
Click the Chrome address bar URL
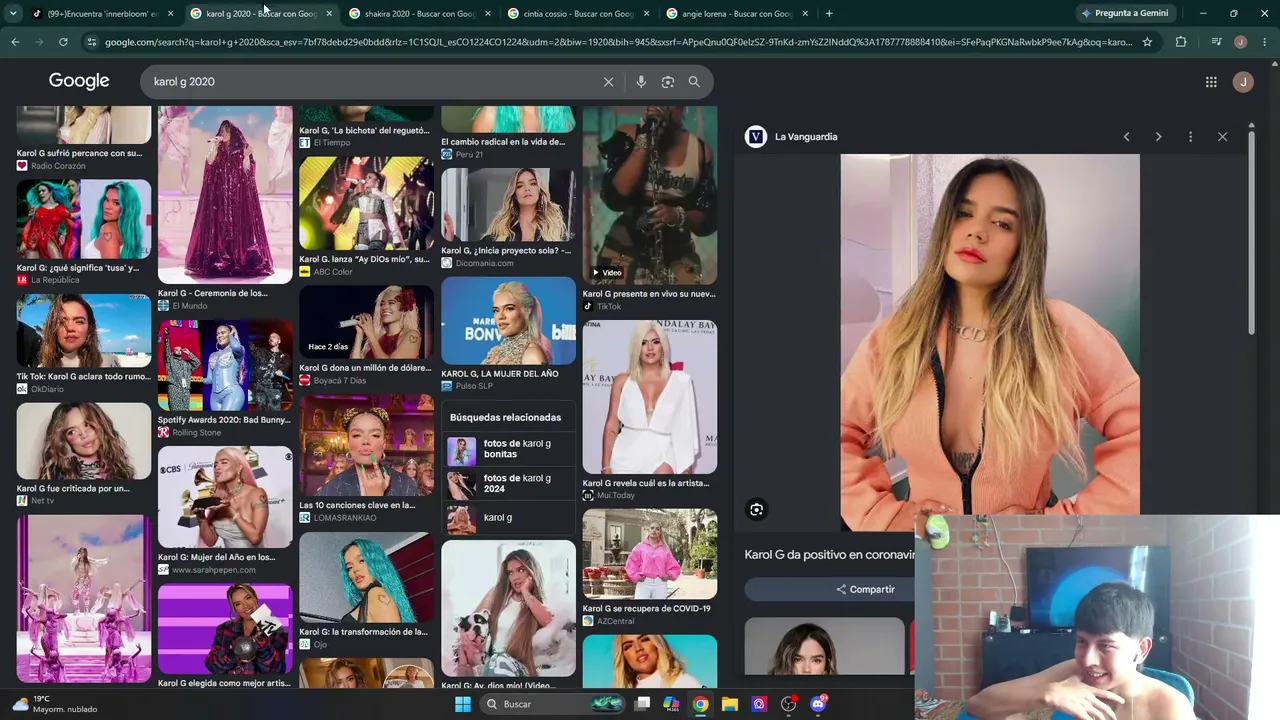click(618, 42)
